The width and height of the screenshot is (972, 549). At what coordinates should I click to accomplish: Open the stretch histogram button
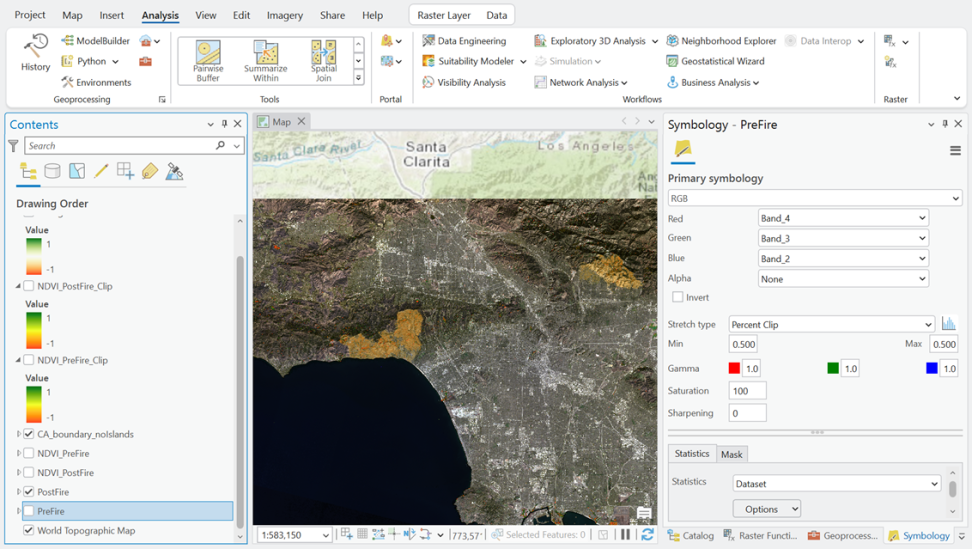[948, 324]
